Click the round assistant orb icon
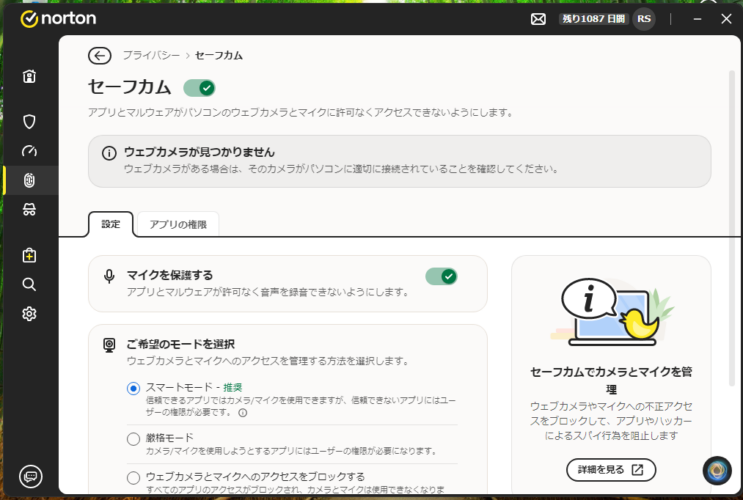The width and height of the screenshot is (743, 500). (x=717, y=471)
